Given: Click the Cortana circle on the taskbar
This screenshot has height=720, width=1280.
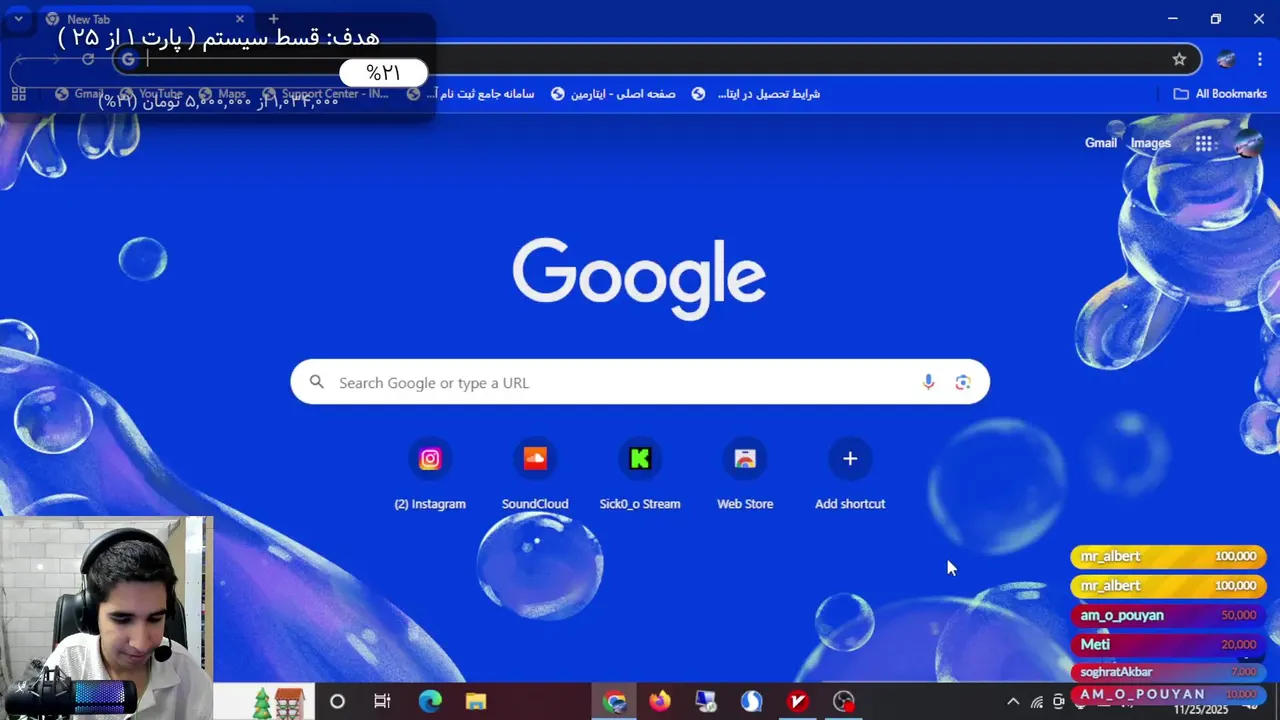Looking at the screenshot, I should point(337,701).
